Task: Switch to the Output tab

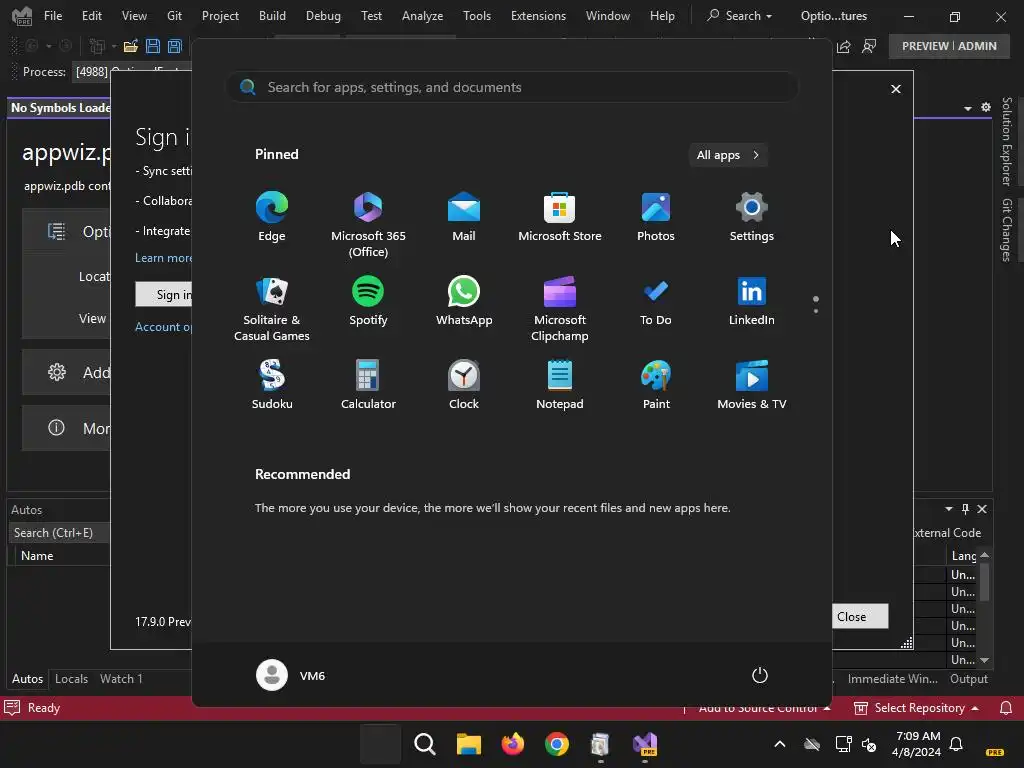Action: pos(968,679)
